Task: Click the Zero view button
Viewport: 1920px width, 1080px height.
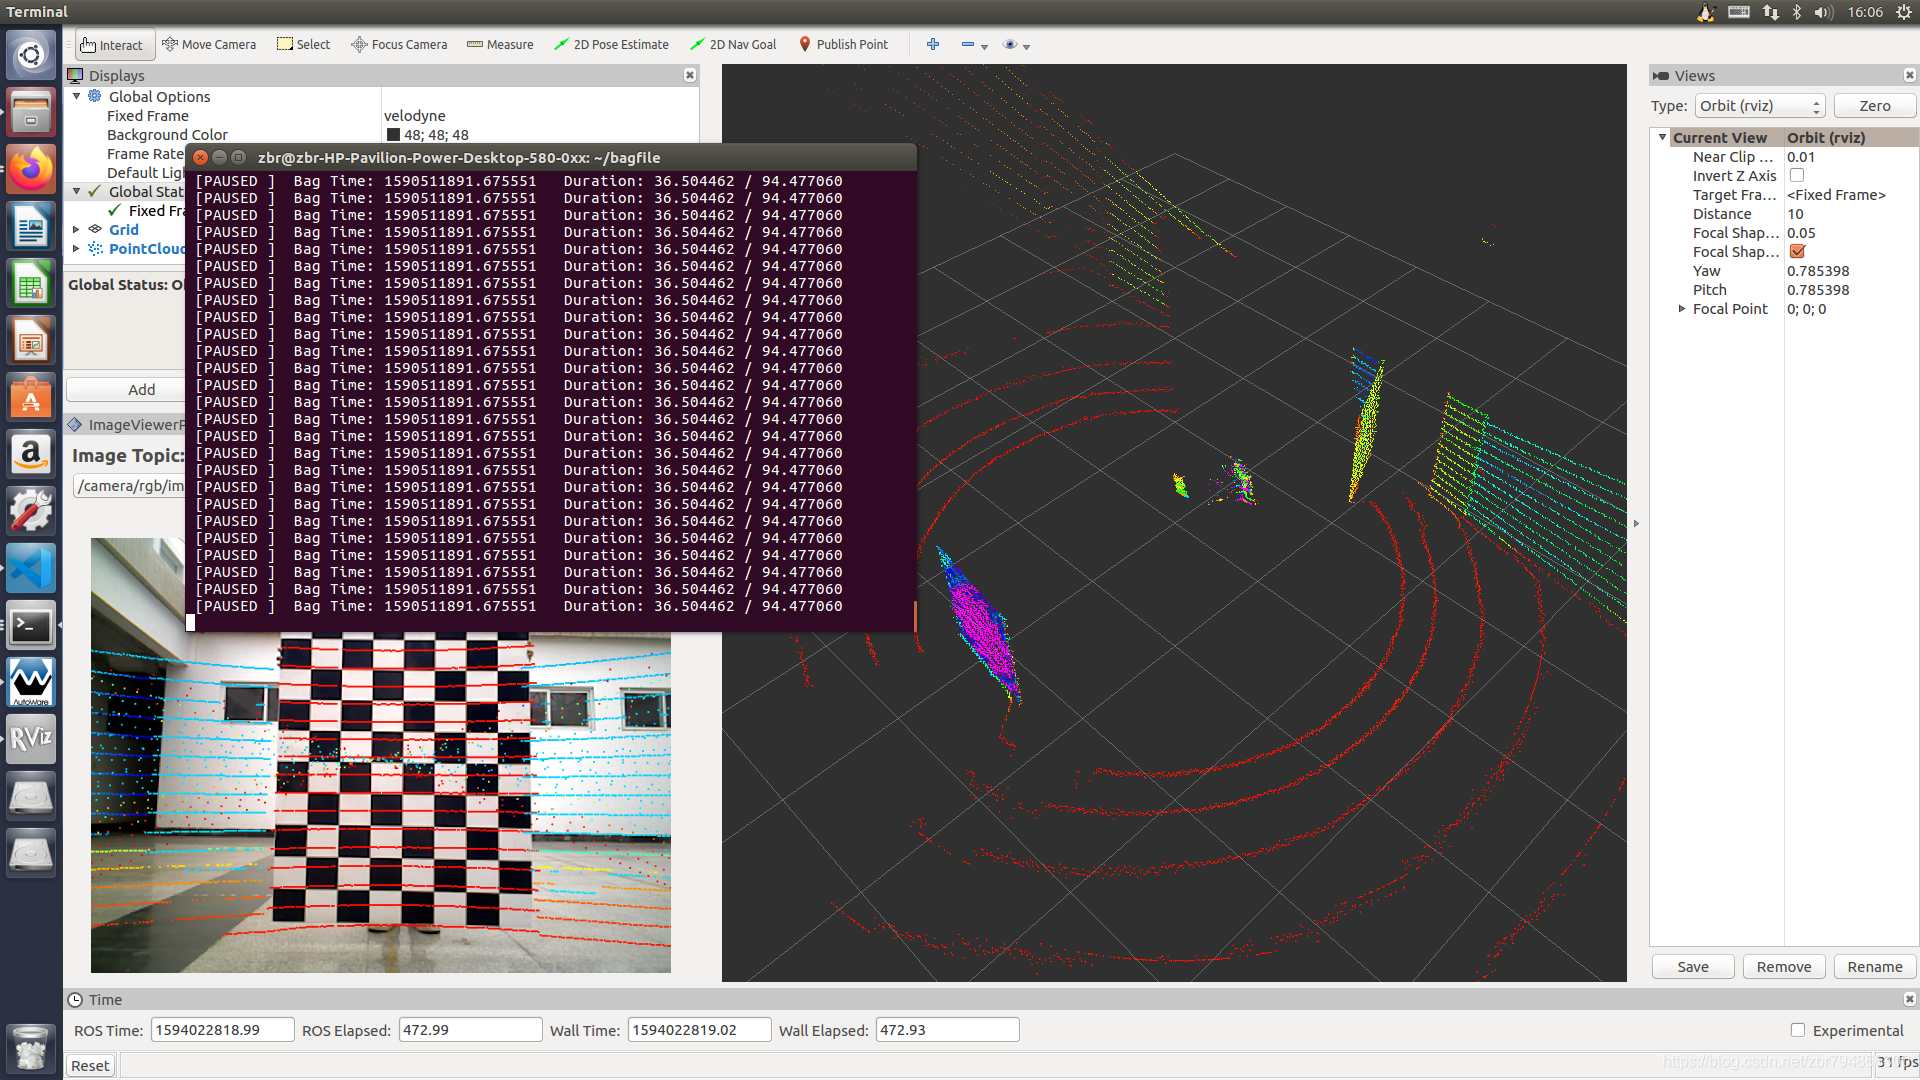Action: 1874,106
